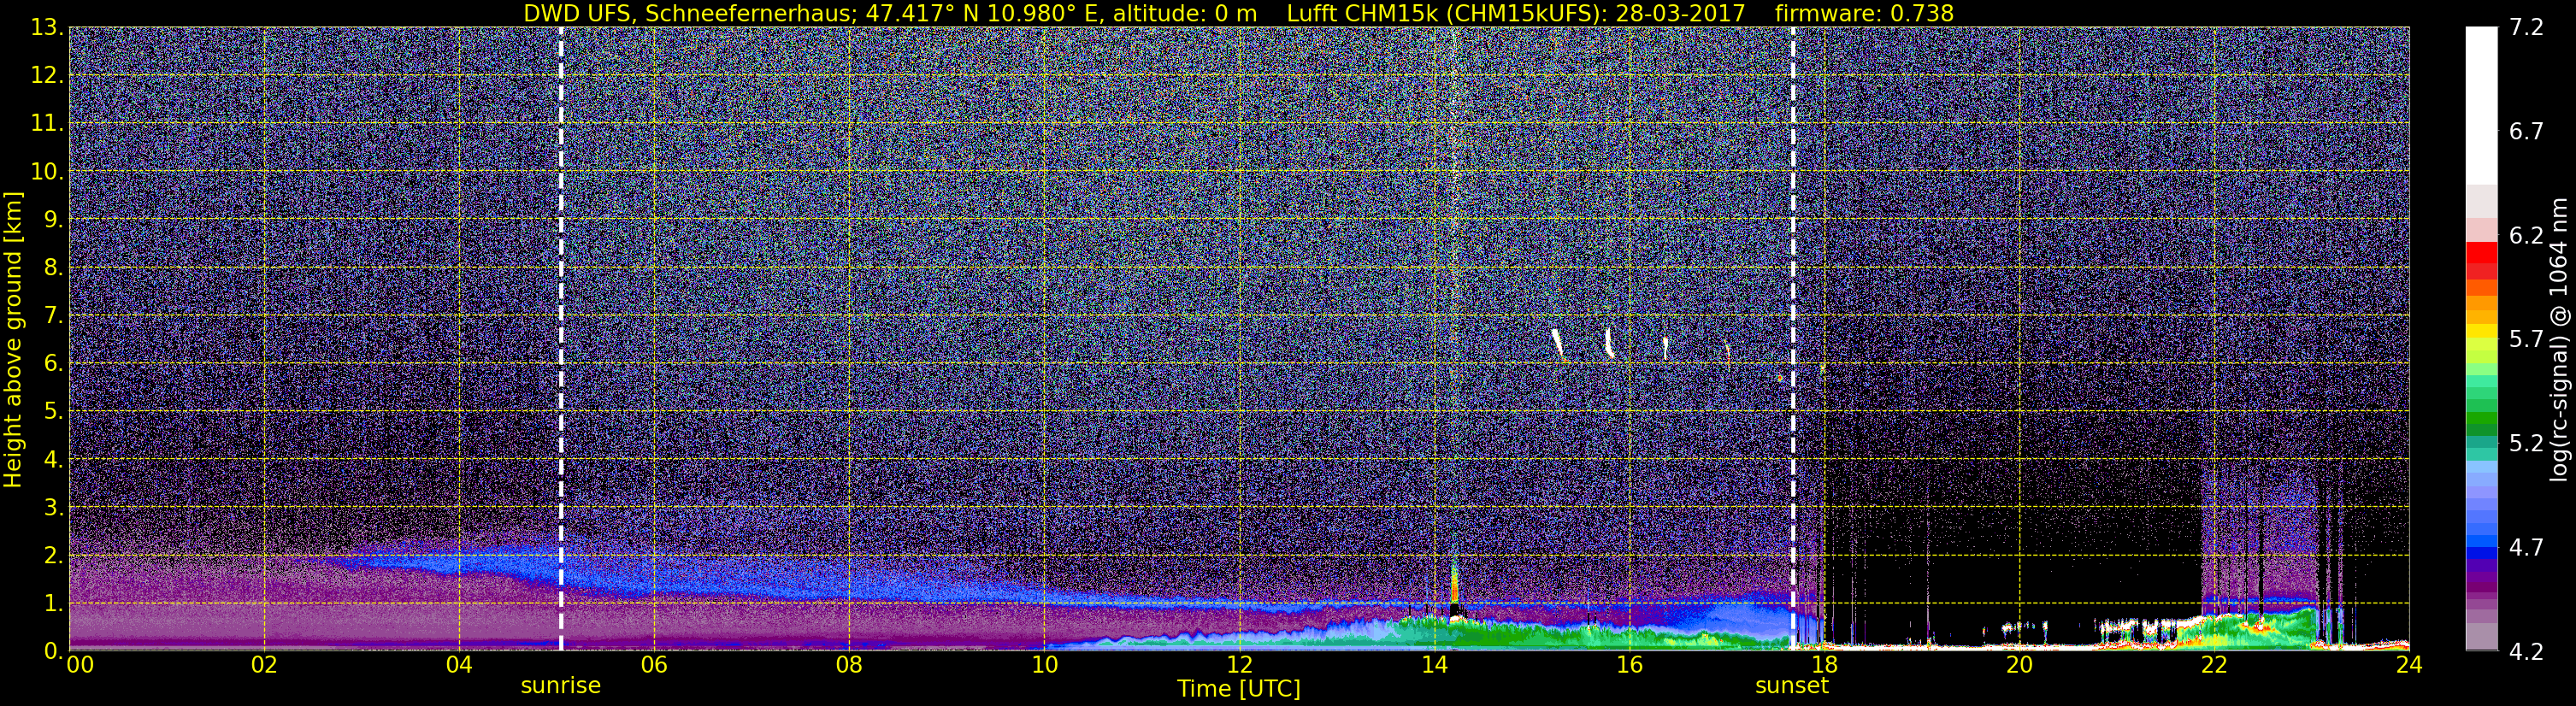The image size is (2576, 706).
Task: Click the white dashed sunset marker line
Action: pyautogui.click(x=1793, y=338)
